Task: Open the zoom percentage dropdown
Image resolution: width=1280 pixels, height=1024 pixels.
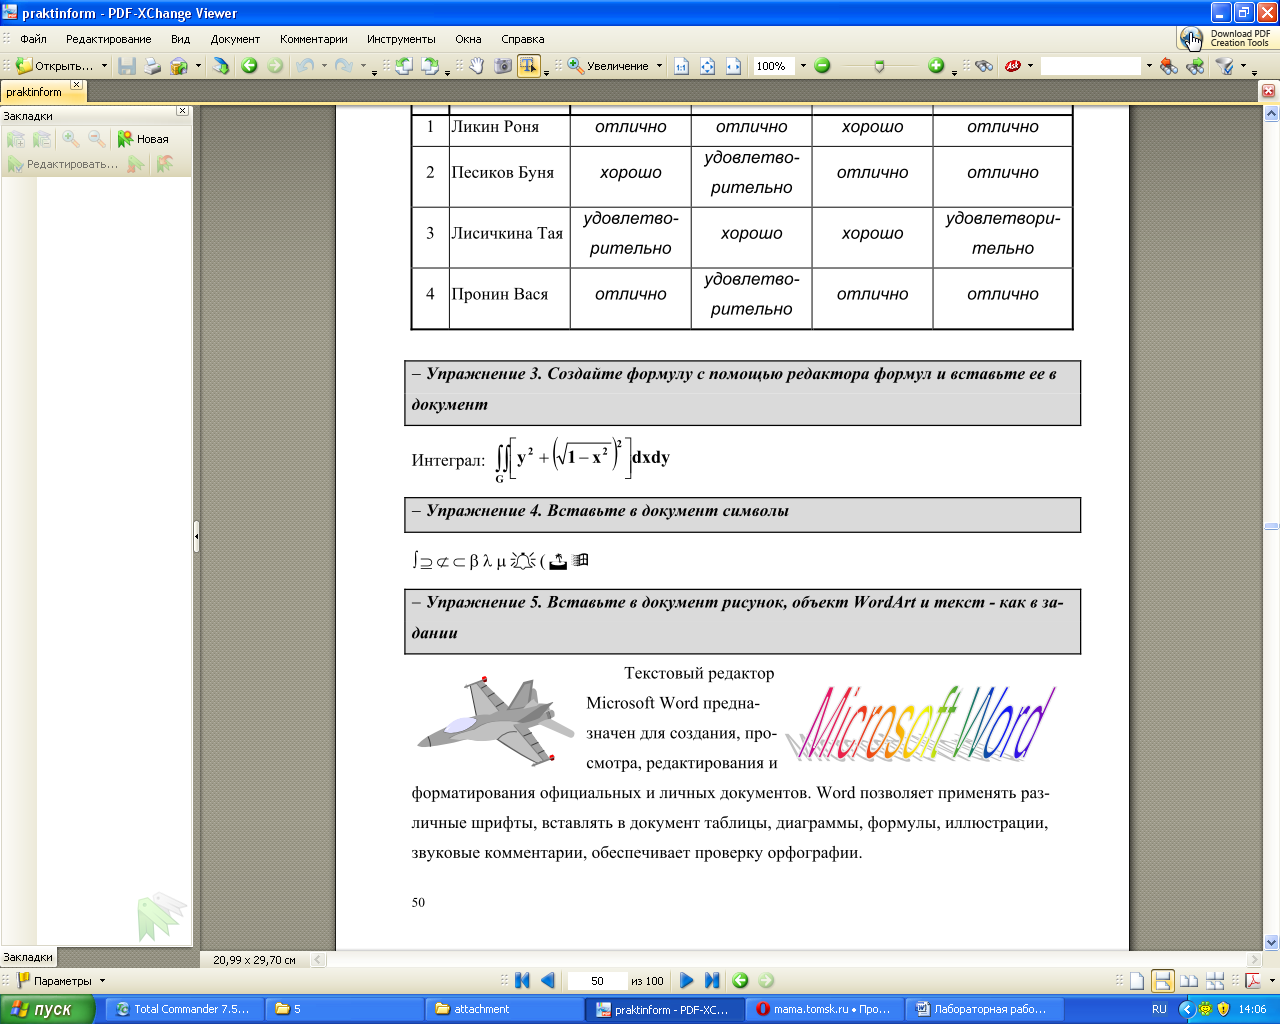Action: (x=802, y=66)
